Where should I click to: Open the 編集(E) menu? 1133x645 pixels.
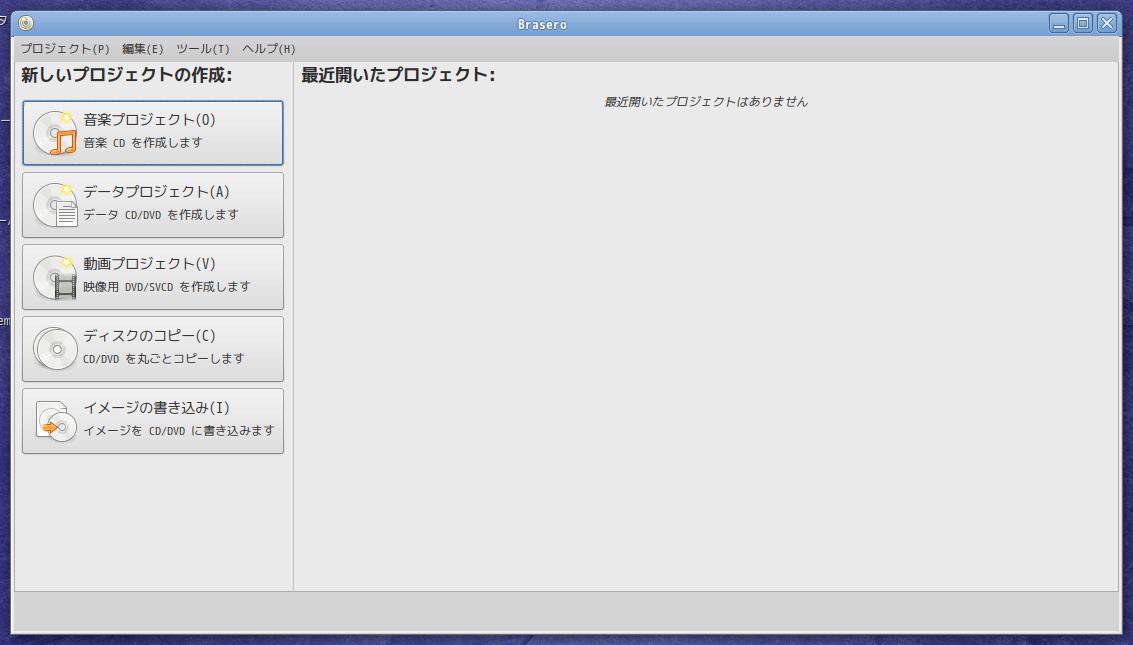tap(143, 49)
